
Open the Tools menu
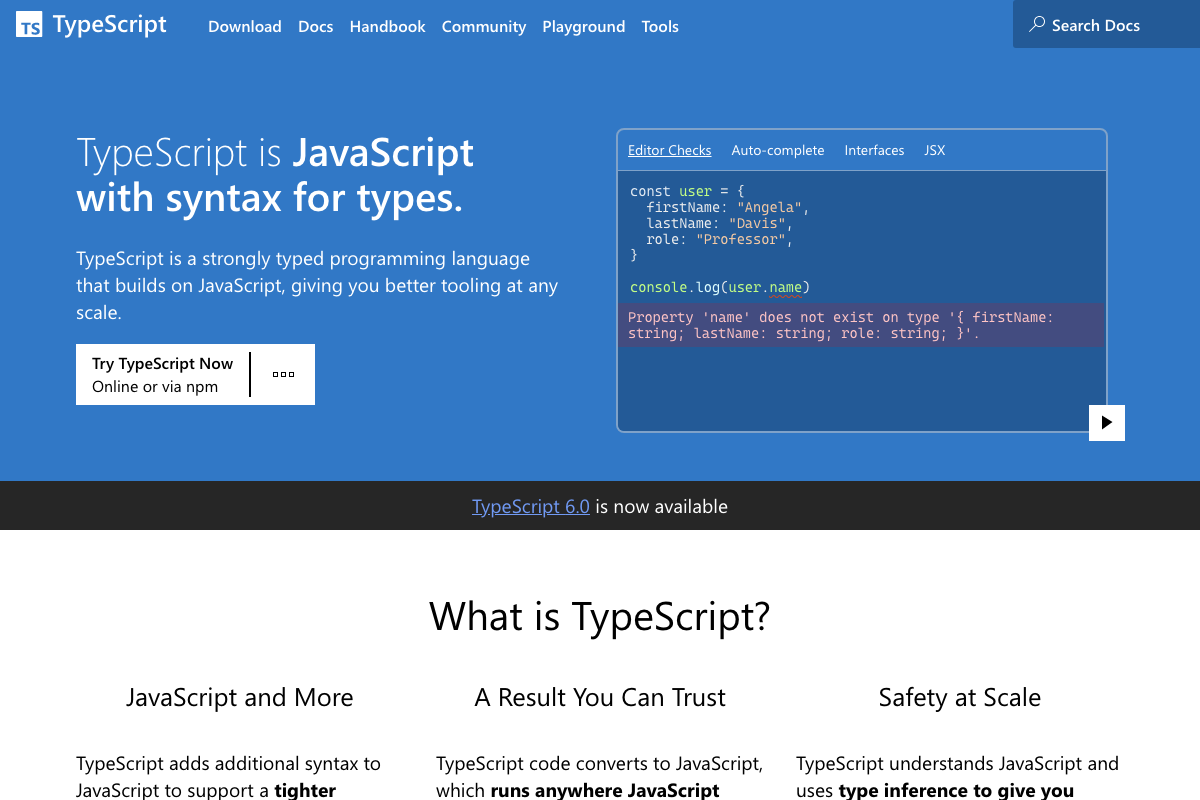pyautogui.click(x=659, y=27)
